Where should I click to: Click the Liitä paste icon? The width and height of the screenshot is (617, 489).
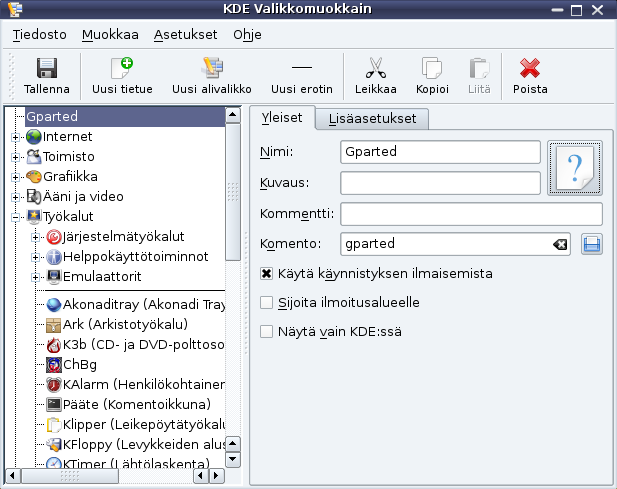coord(479,68)
